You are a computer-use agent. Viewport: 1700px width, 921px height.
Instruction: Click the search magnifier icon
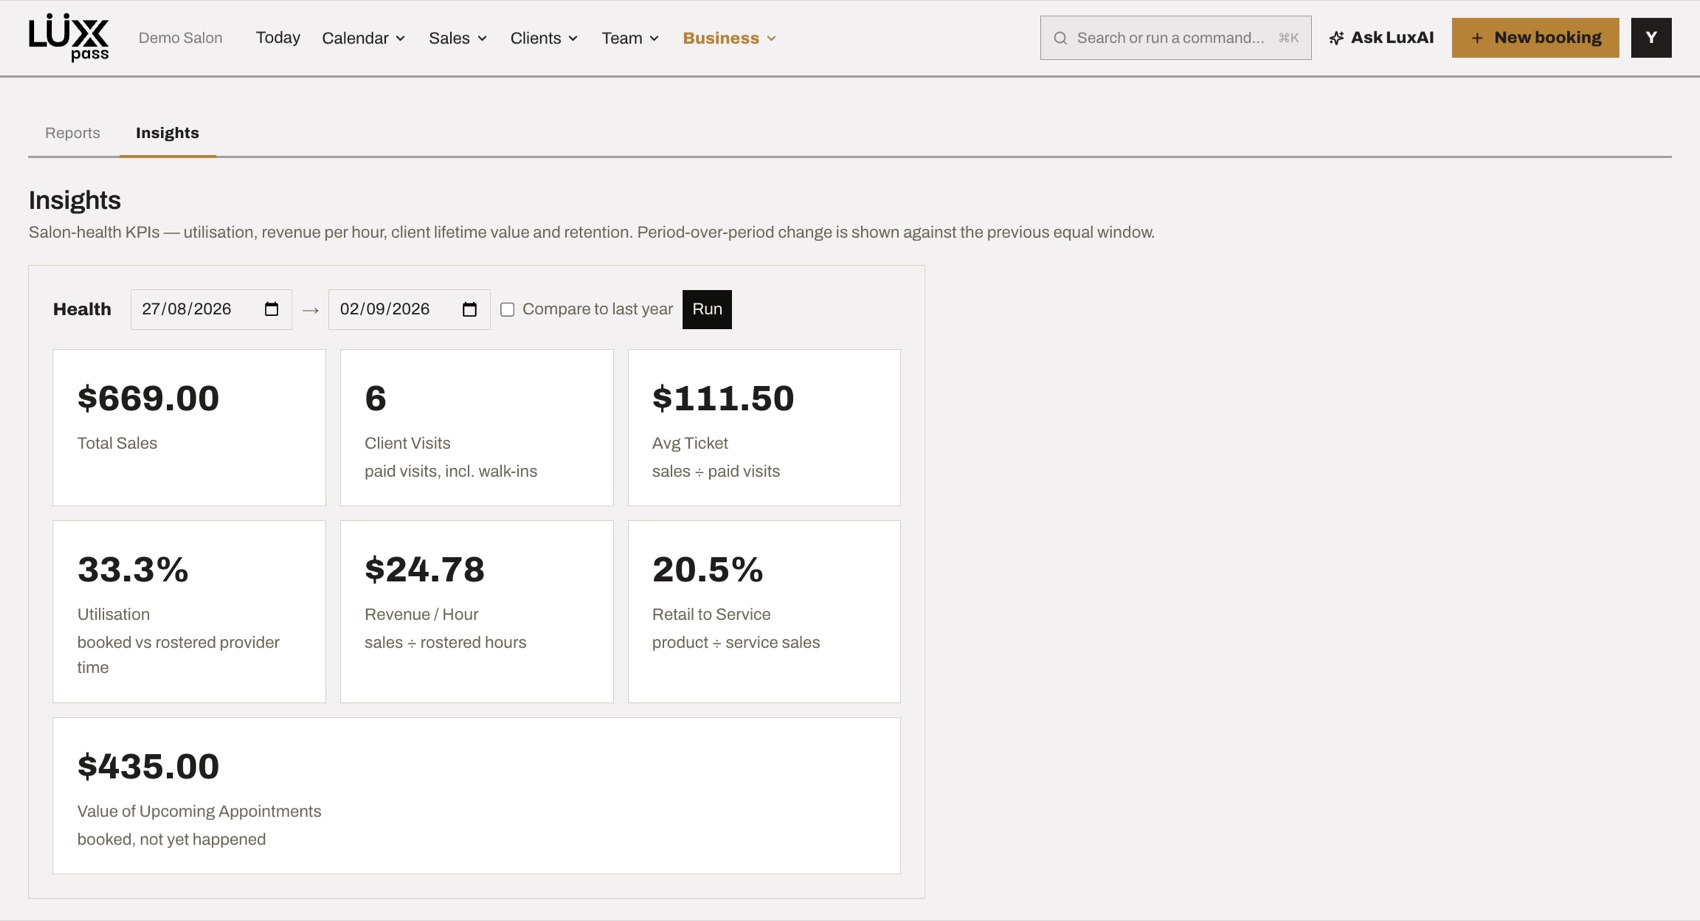[x=1060, y=38]
